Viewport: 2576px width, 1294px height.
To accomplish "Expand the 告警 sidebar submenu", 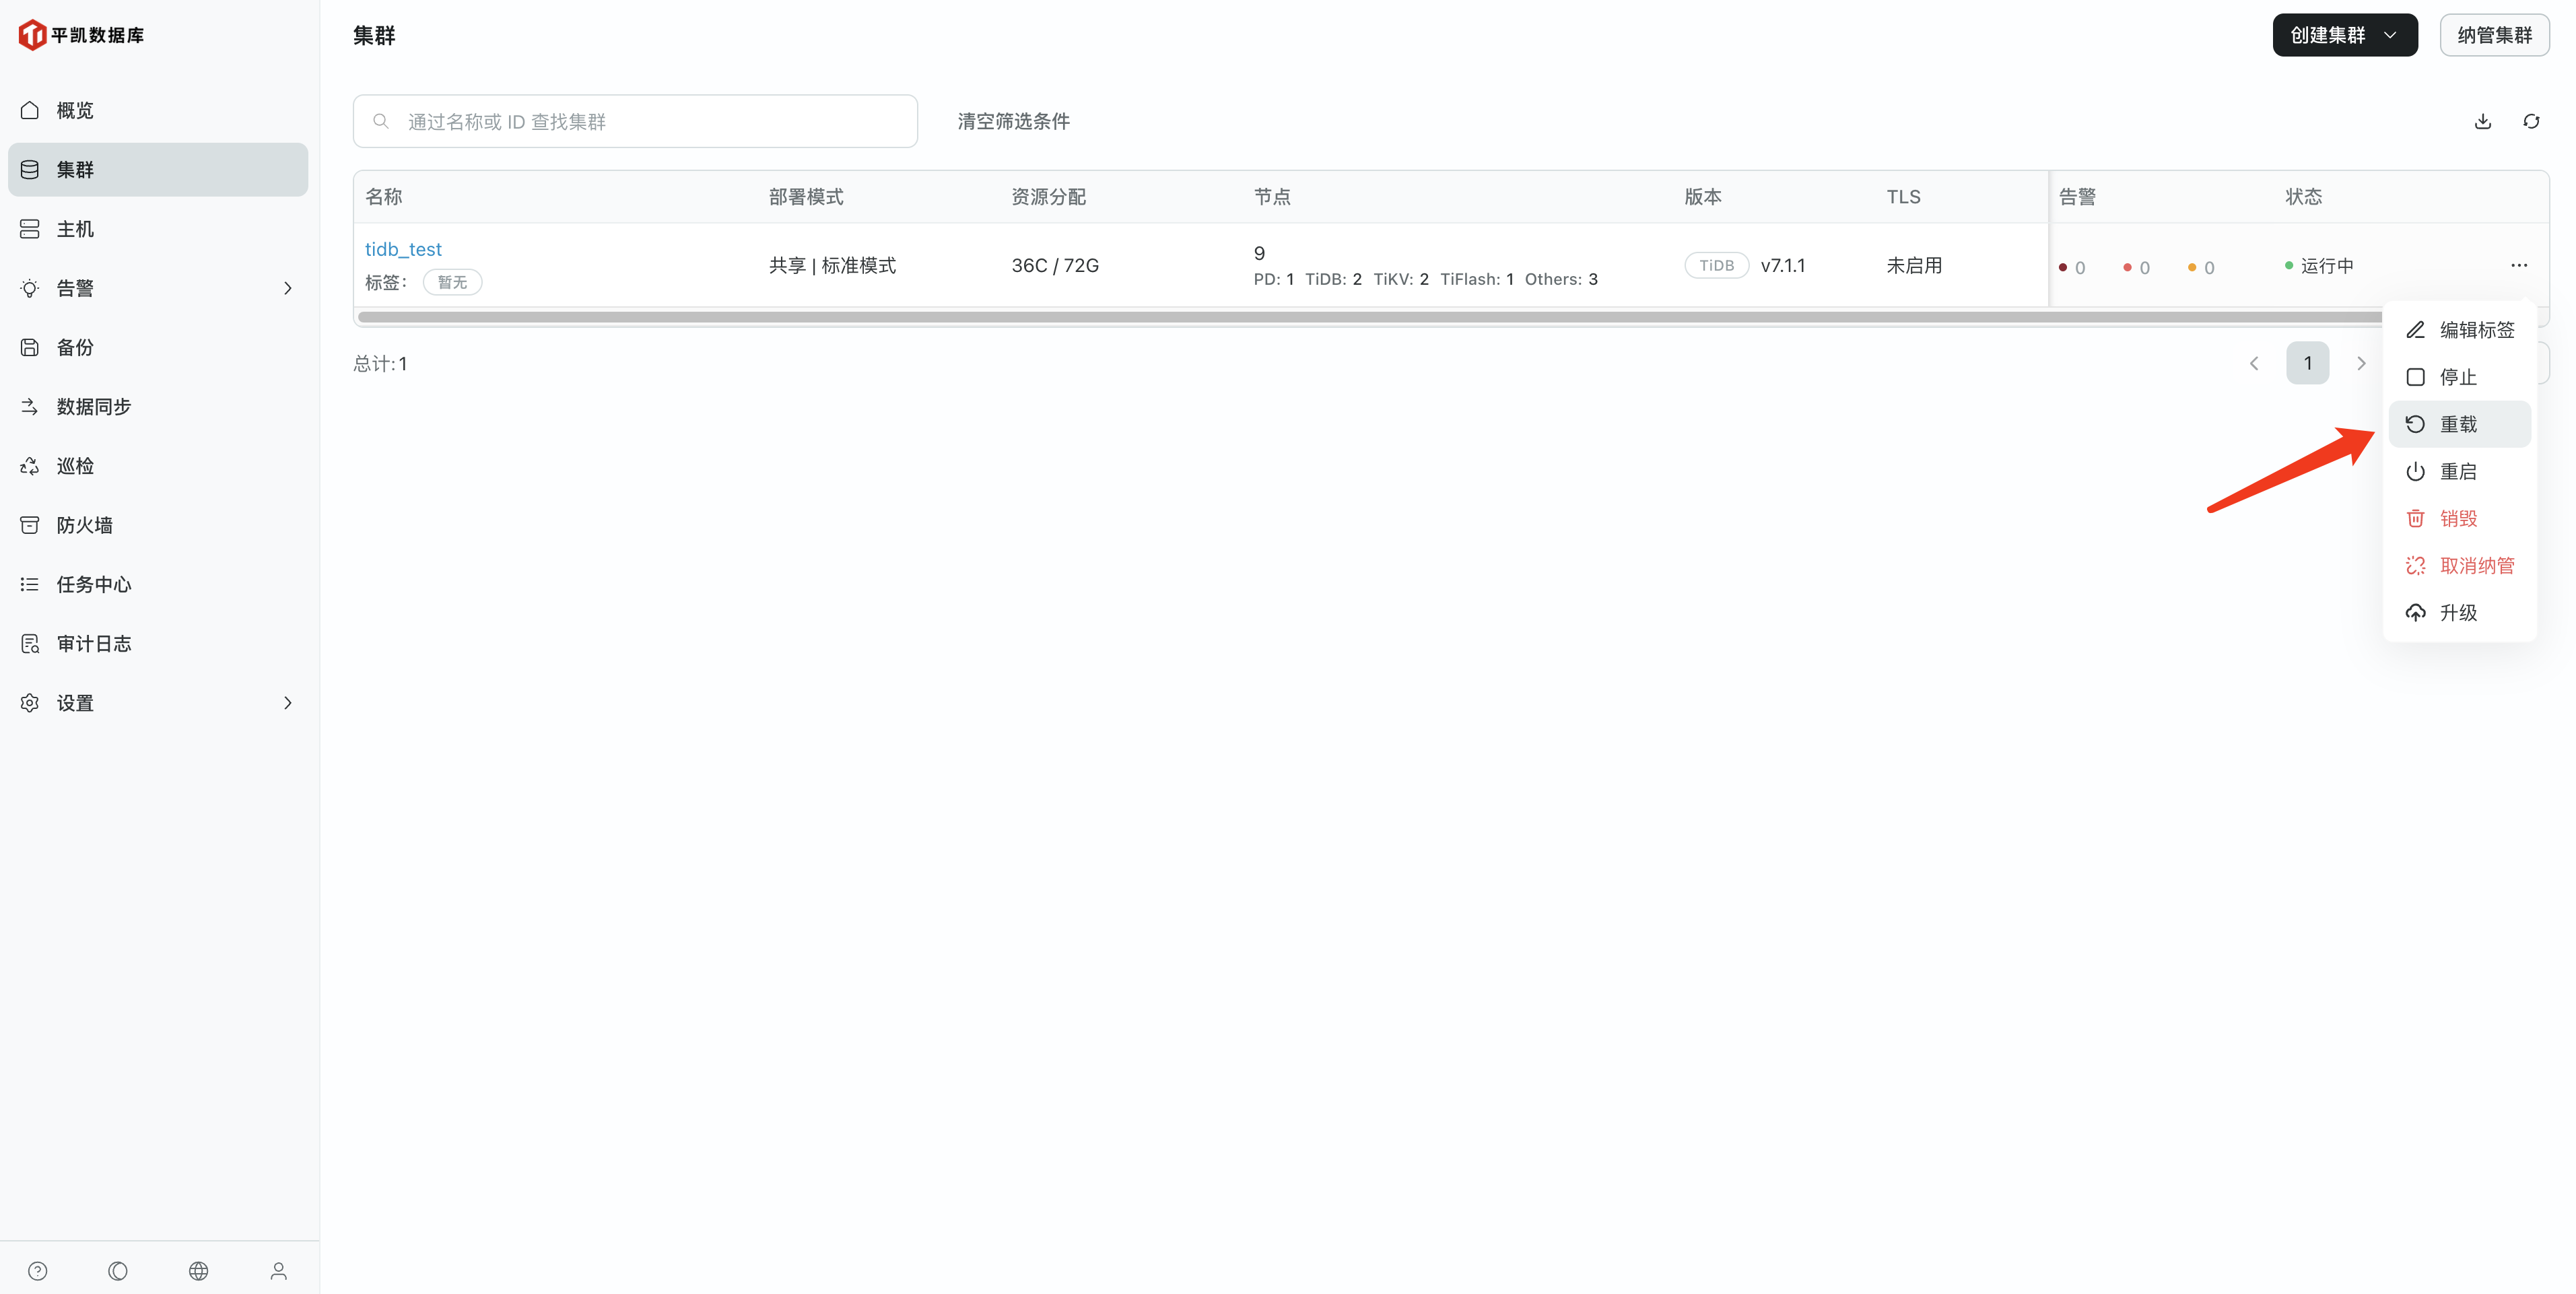I will click(x=287, y=288).
